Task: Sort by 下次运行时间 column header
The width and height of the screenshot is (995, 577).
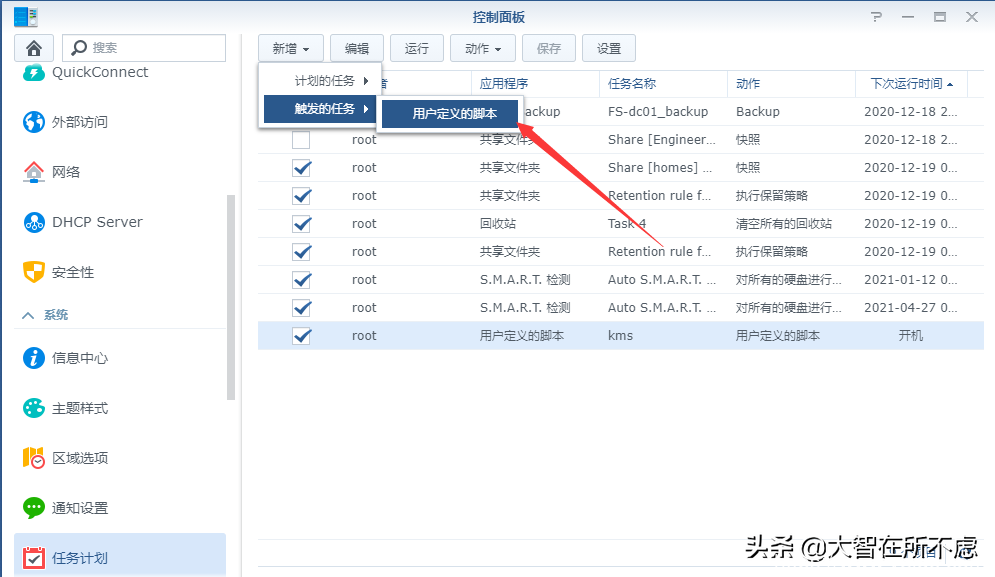Action: click(911, 84)
